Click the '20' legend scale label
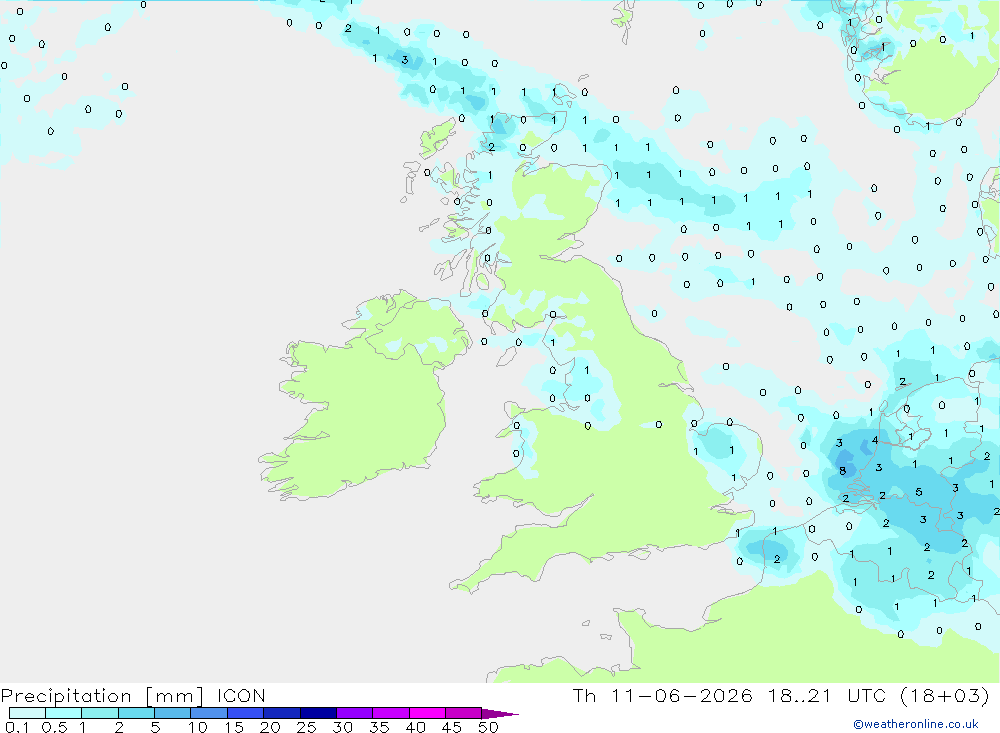This screenshot has height=733, width=1000. 270,727
